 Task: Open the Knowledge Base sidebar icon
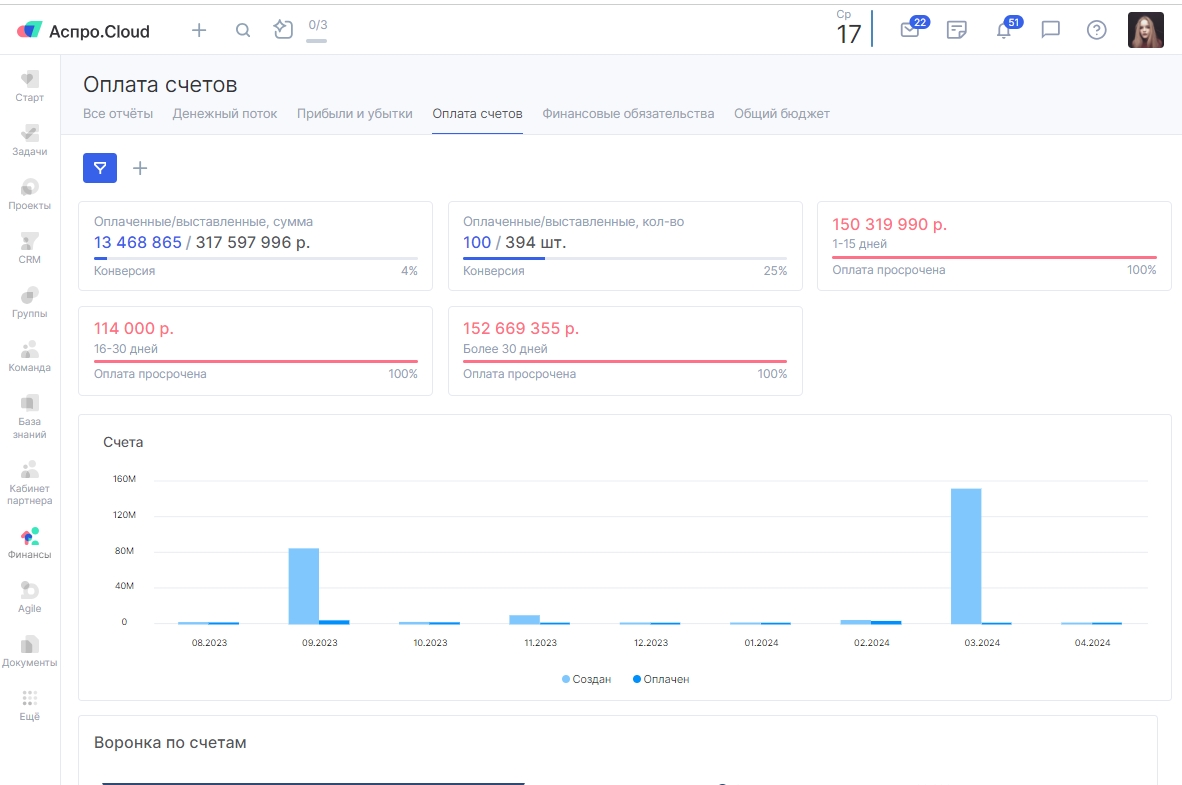[x=30, y=410]
